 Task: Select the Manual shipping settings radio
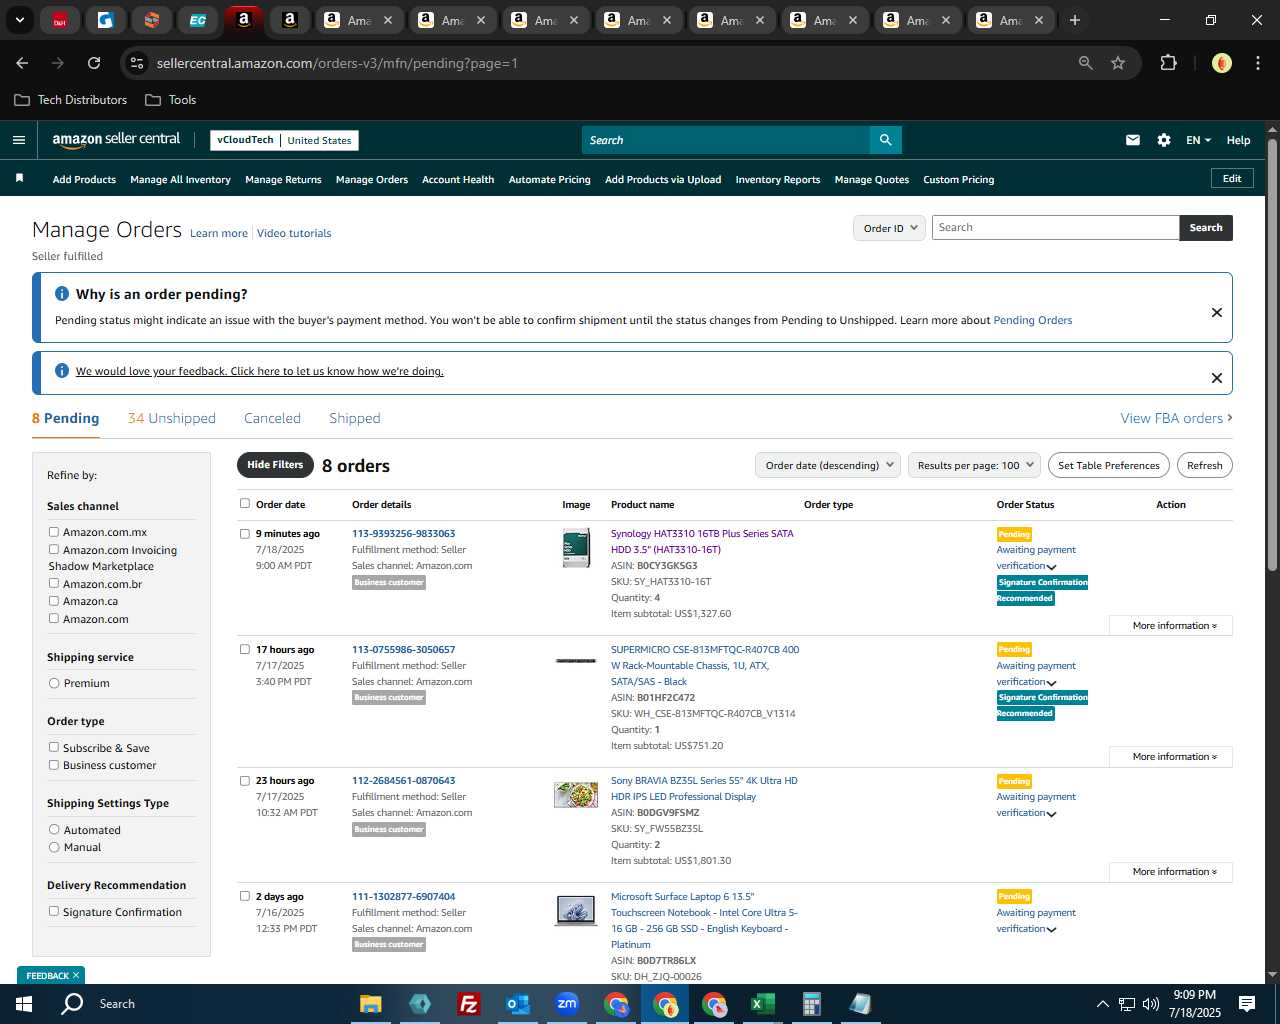pyautogui.click(x=54, y=847)
